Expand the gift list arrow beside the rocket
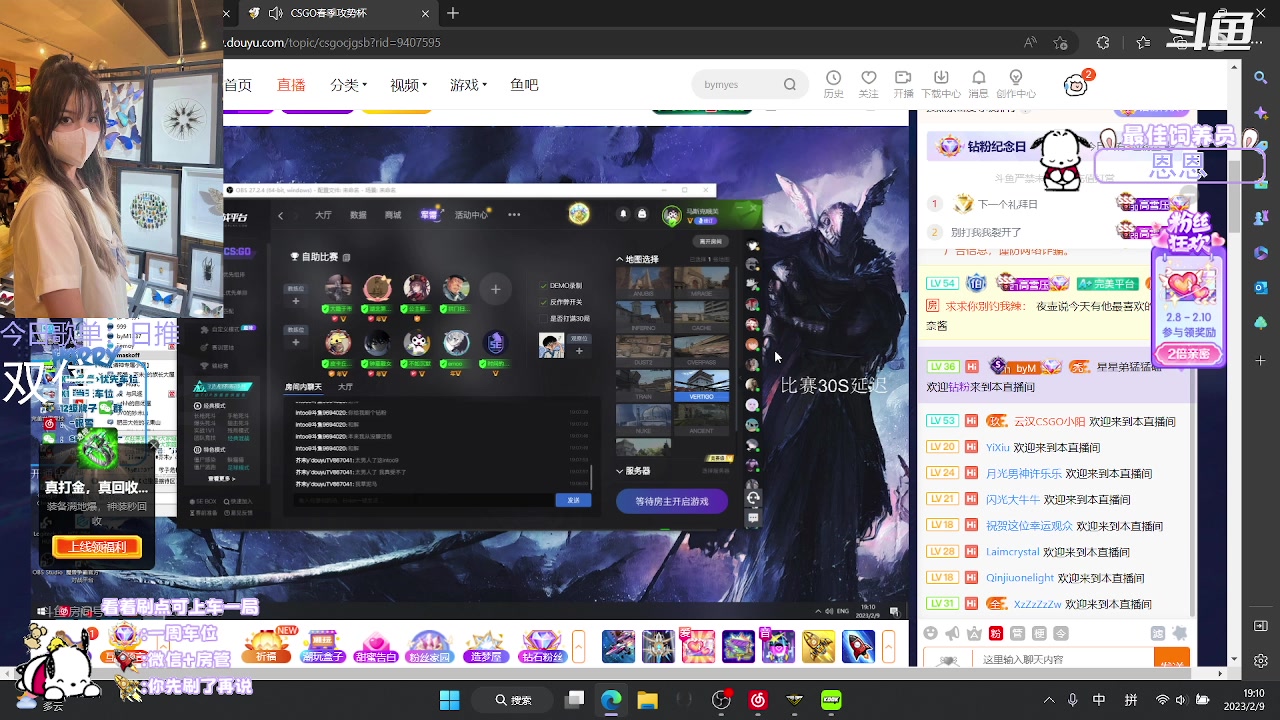 click(888, 646)
